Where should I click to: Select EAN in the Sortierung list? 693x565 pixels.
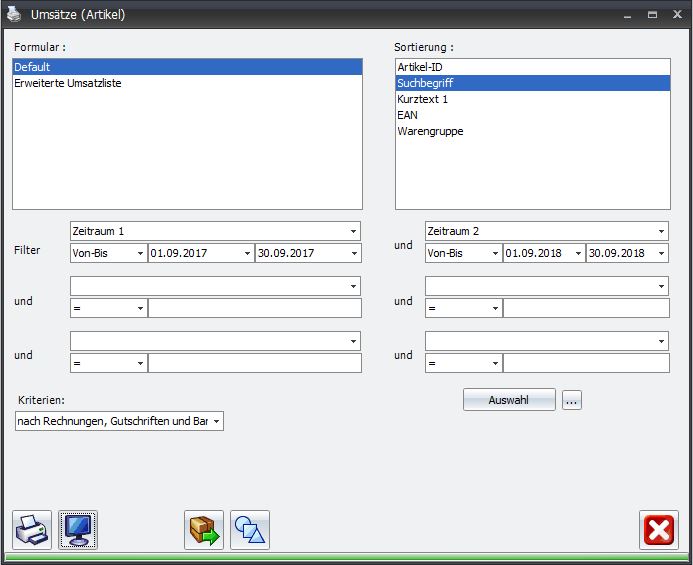click(x=407, y=115)
